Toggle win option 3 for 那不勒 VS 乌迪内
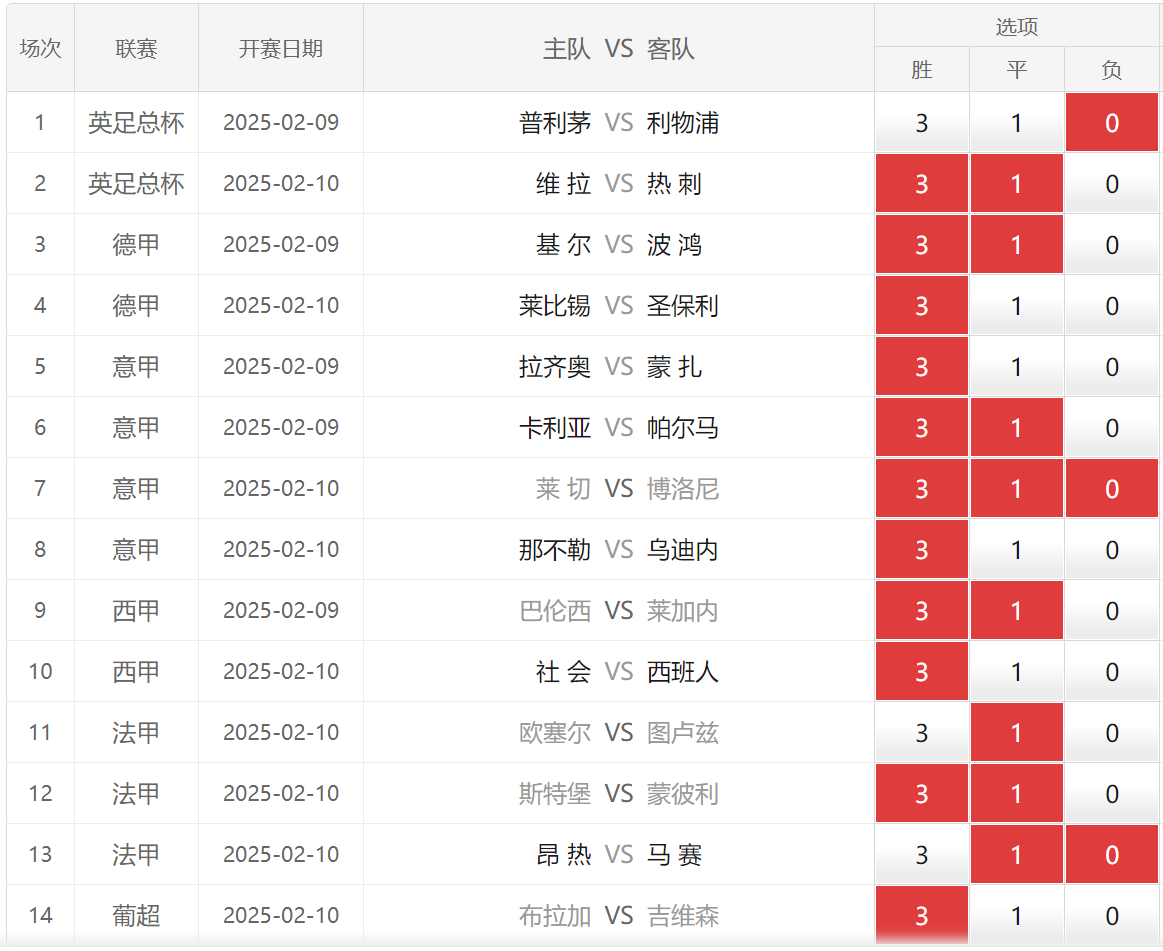The width and height of the screenshot is (1163, 951). [x=921, y=549]
